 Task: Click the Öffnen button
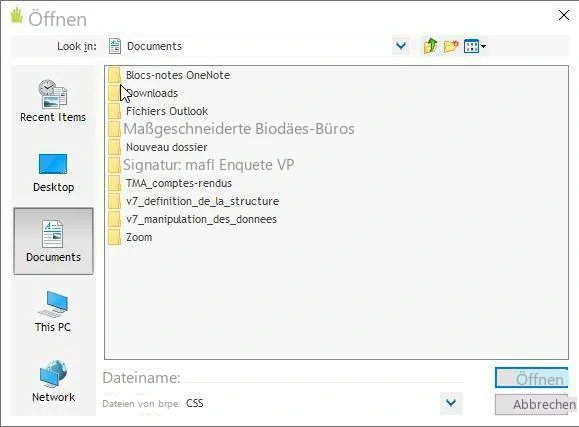coord(531,378)
